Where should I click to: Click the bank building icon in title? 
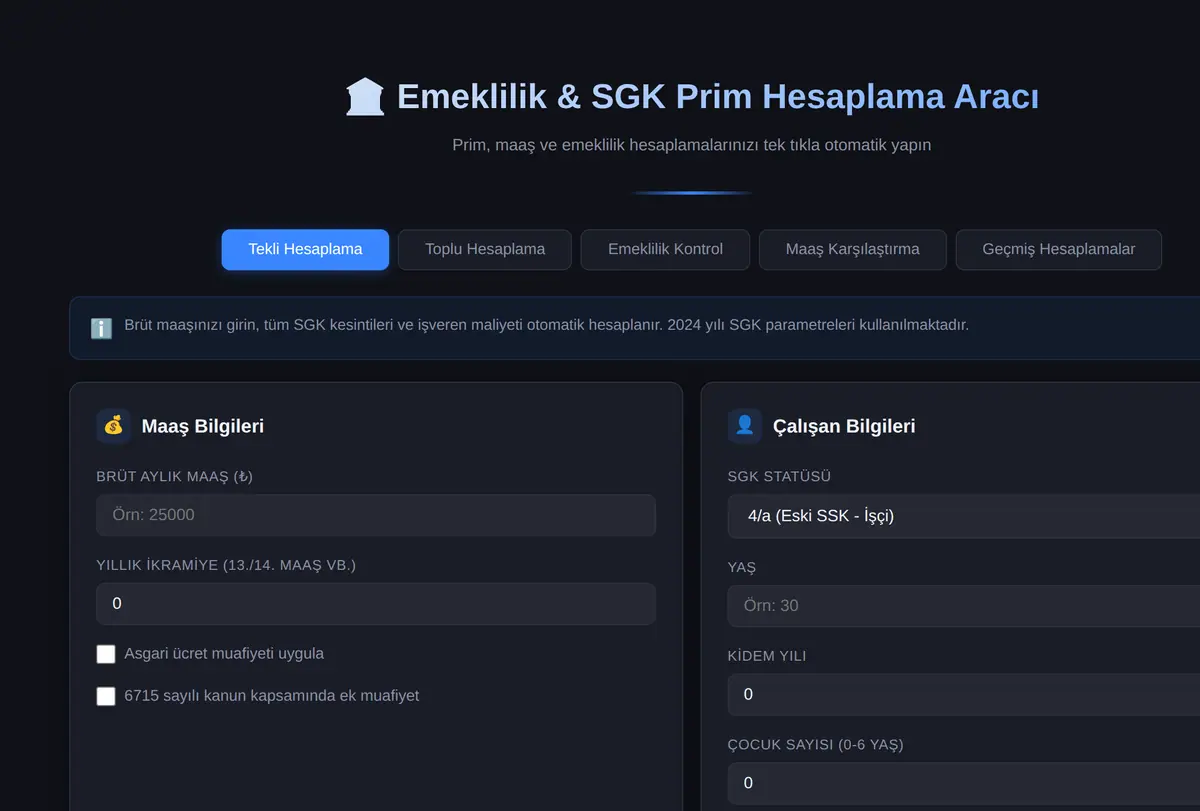pos(365,97)
